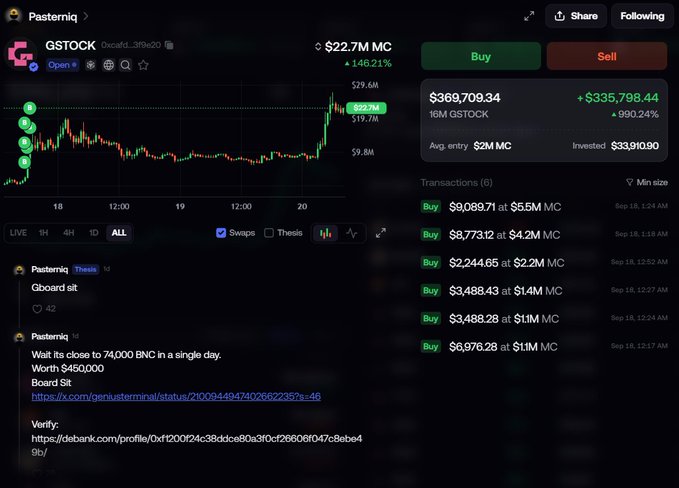679x488 pixels.
Task: Open the x.com geniusterminal status link
Action: (x=176, y=396)
